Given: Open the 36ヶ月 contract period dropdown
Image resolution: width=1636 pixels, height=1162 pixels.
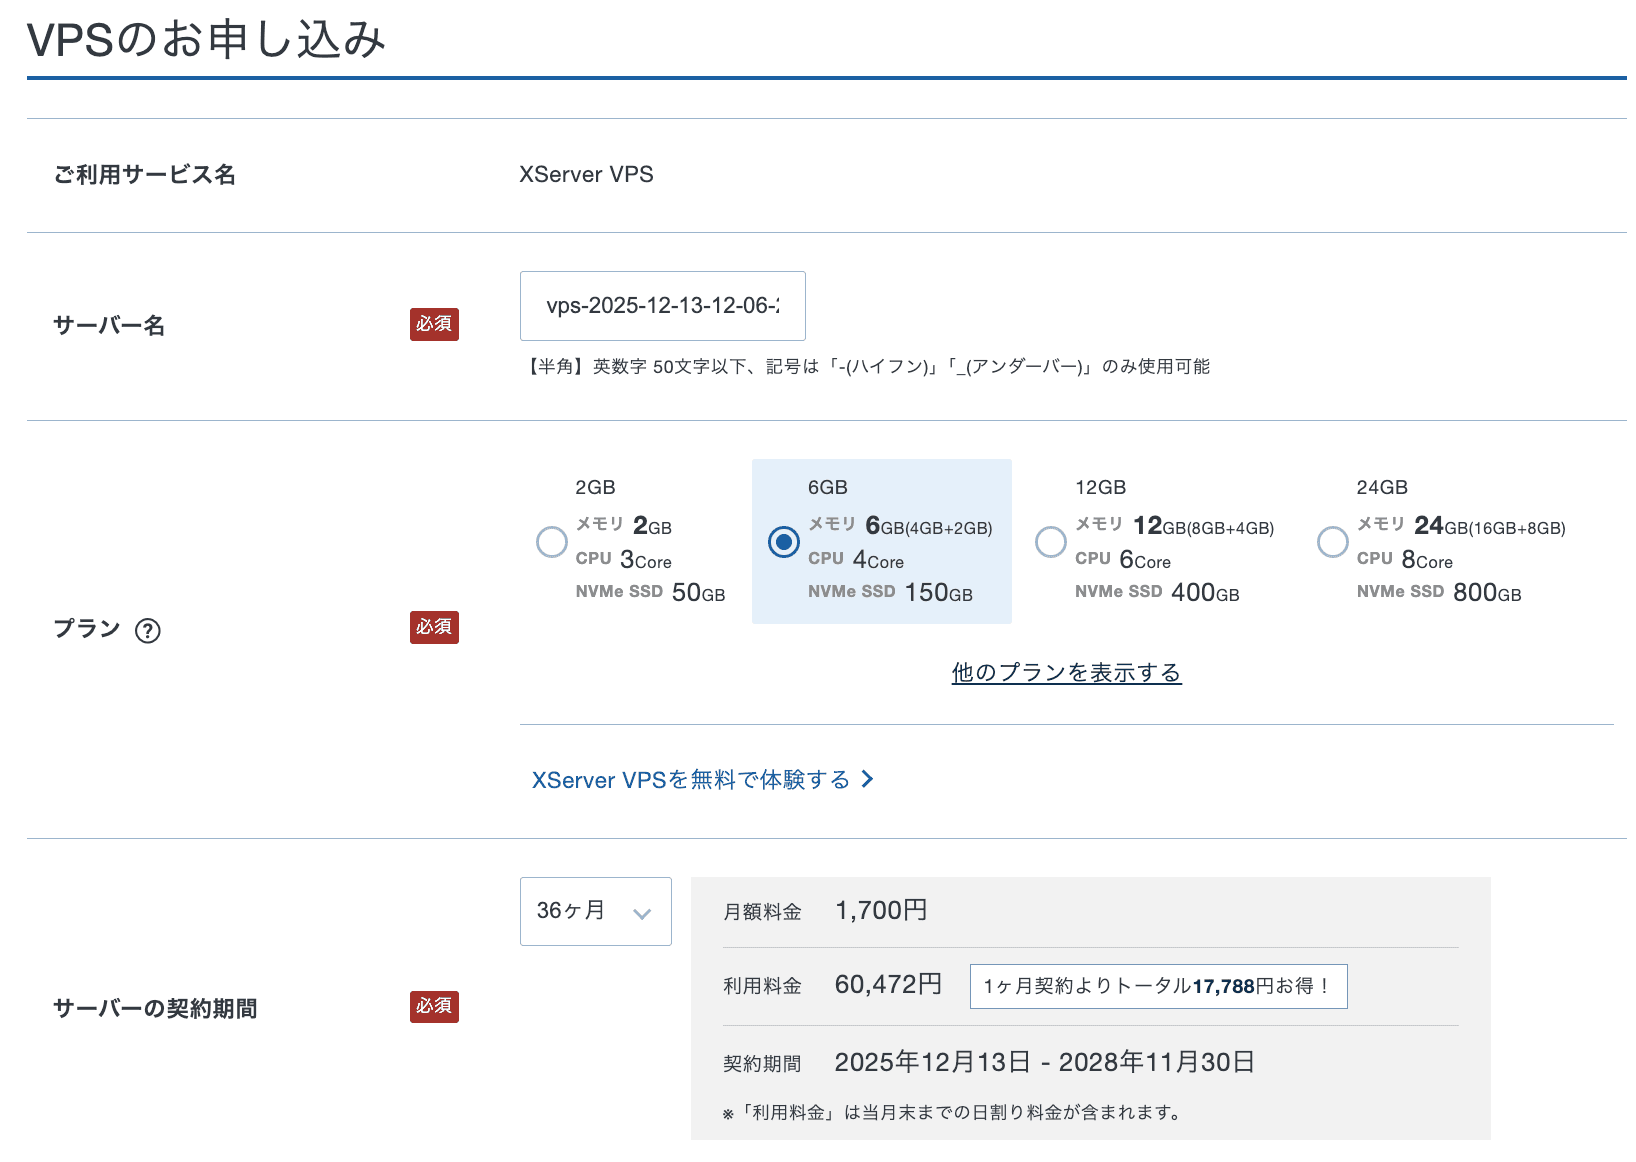Looking at the screenshot, I should (595, 911).
